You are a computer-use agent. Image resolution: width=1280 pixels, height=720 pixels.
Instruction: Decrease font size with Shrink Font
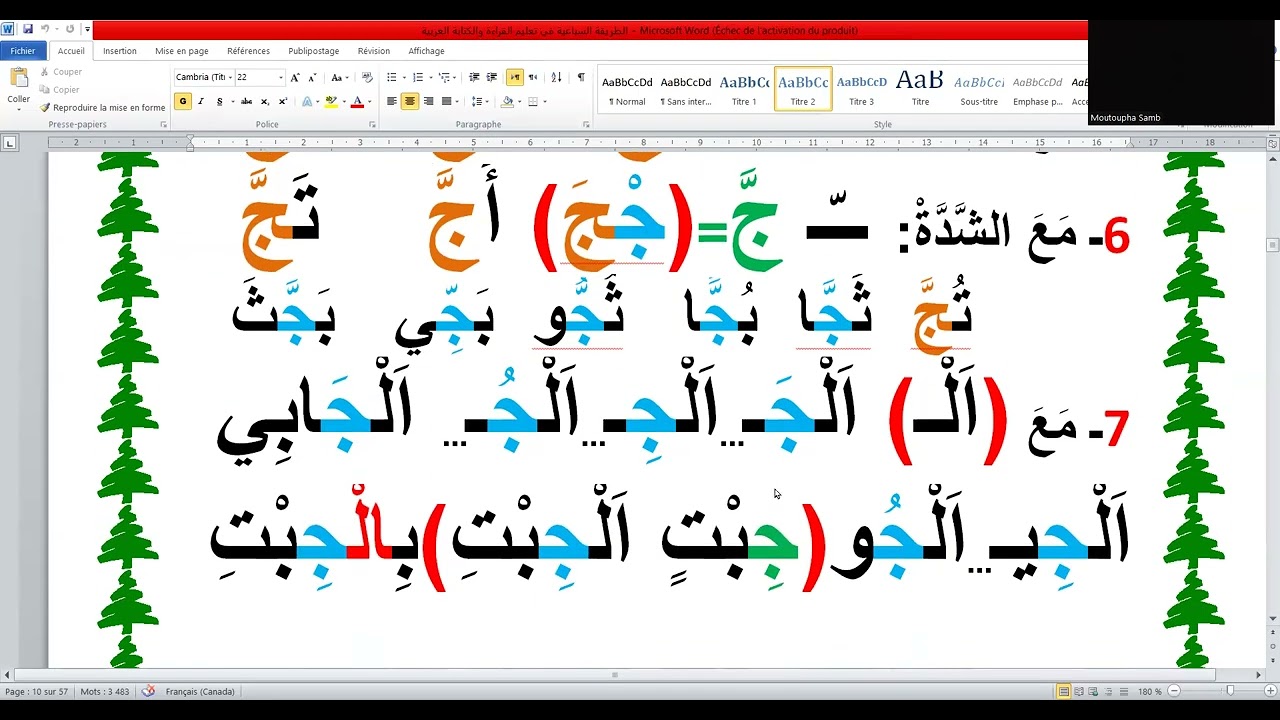tap(312, 77)
